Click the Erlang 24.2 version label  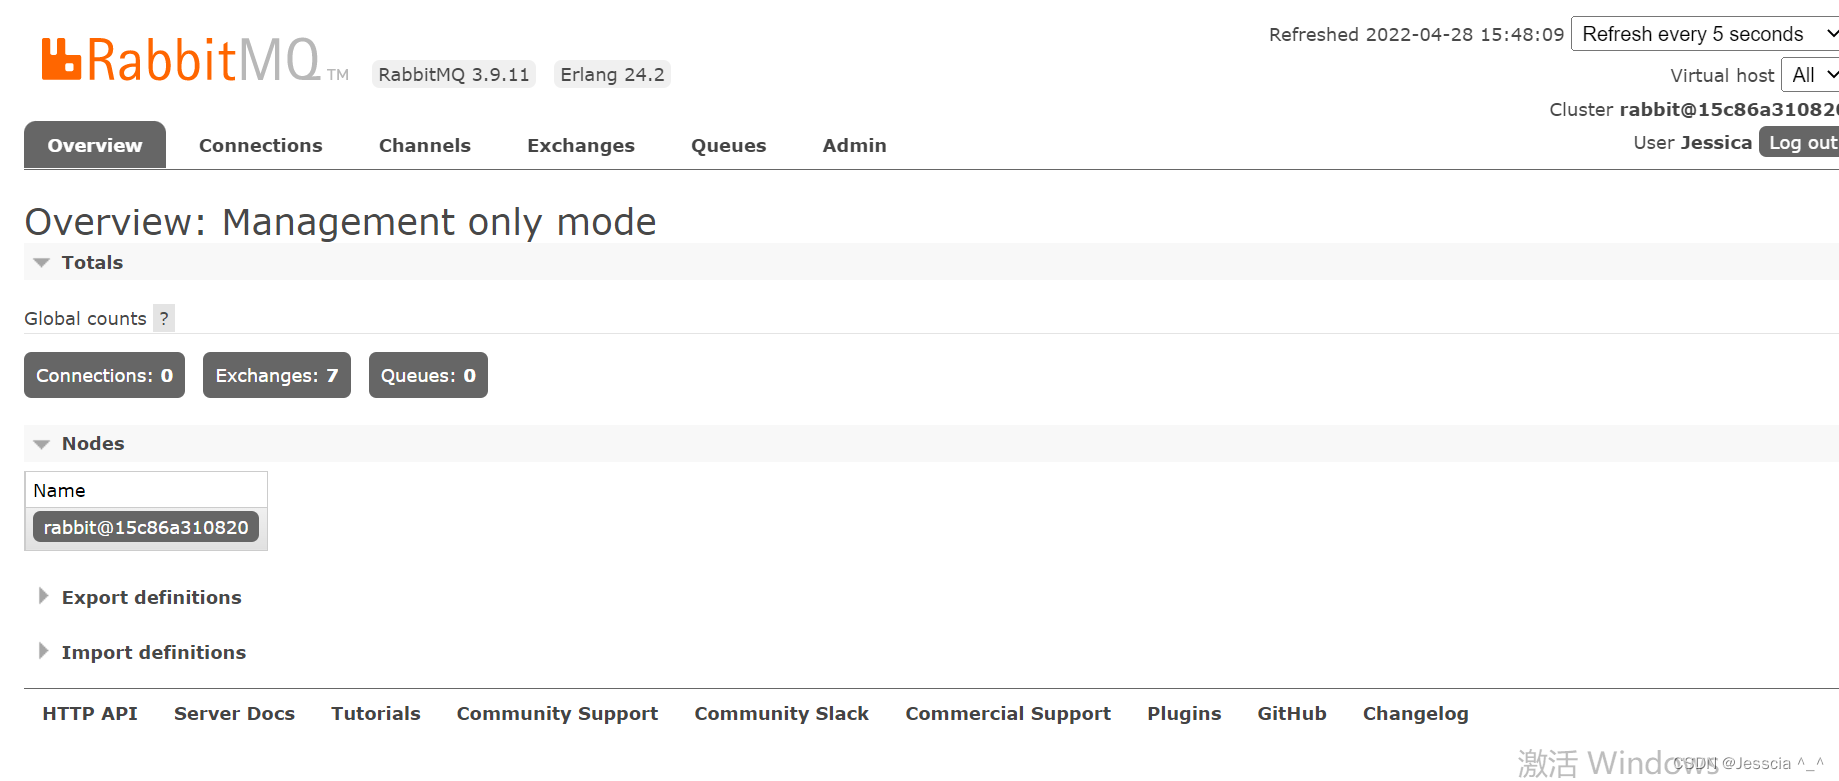(x=612, y=74)
